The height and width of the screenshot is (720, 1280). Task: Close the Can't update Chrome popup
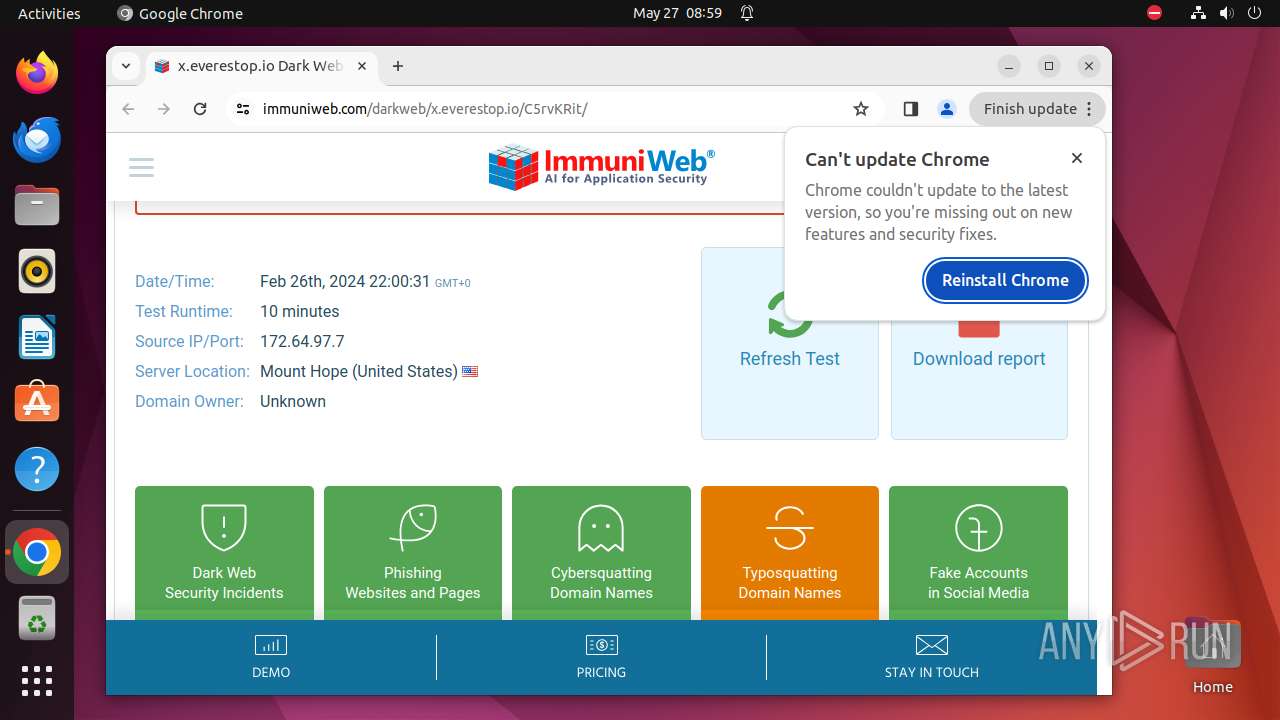1077,158
